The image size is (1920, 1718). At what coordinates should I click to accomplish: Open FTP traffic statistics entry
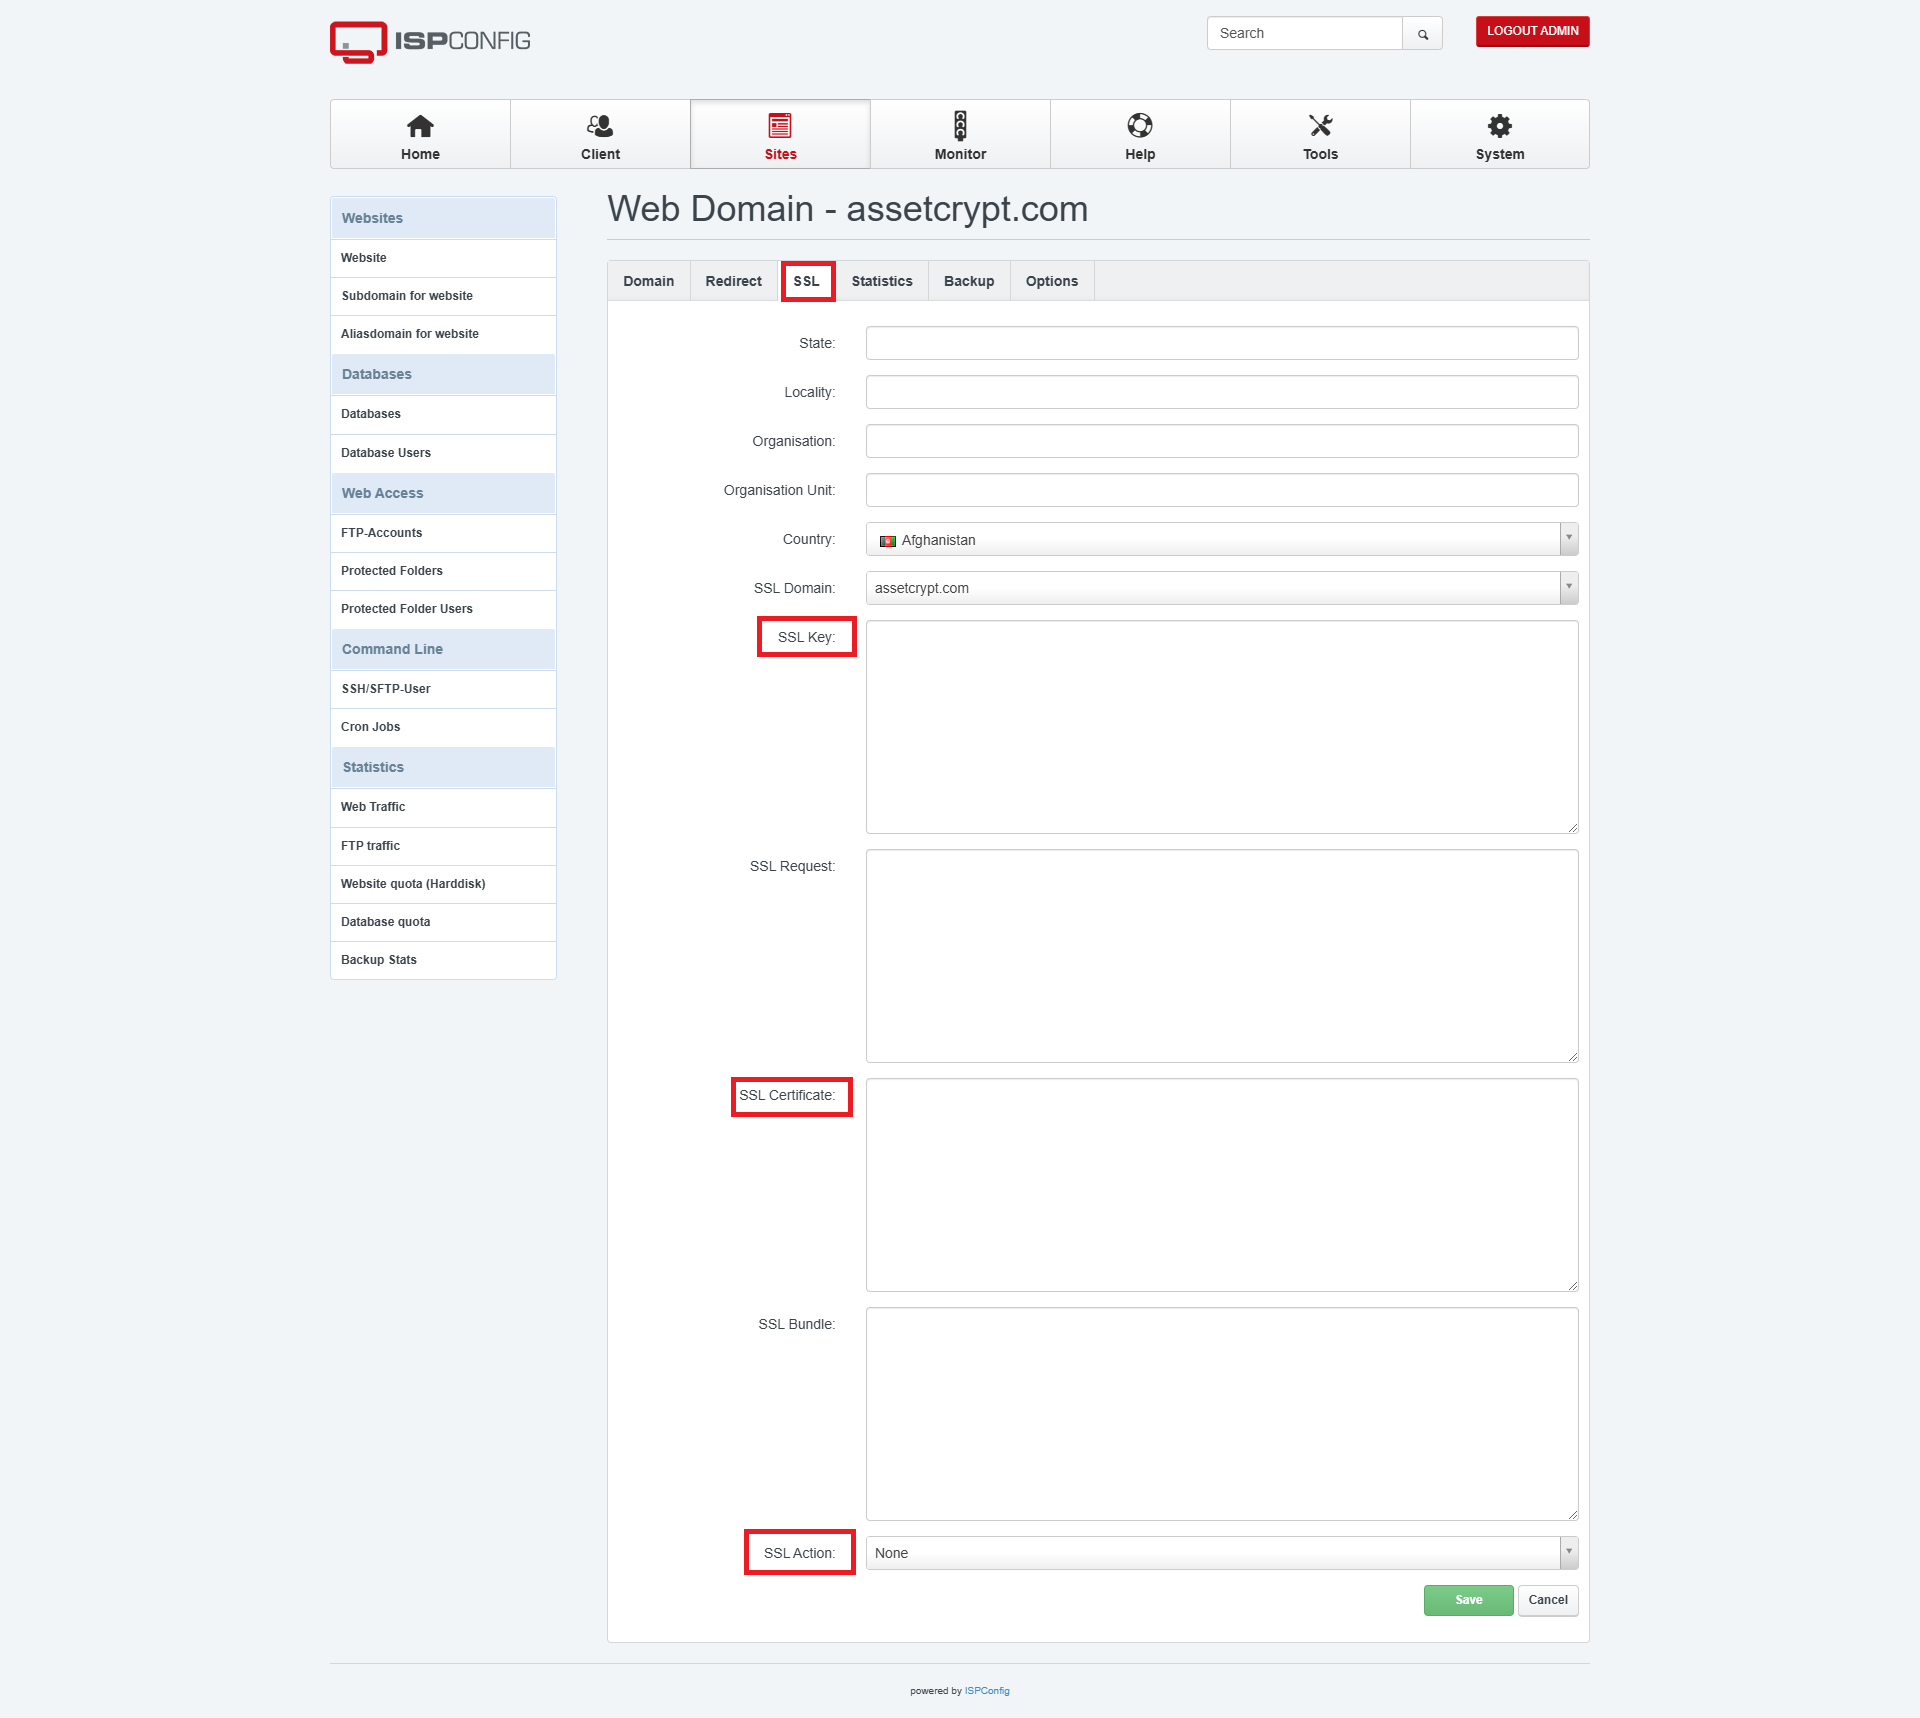point(443,846)
